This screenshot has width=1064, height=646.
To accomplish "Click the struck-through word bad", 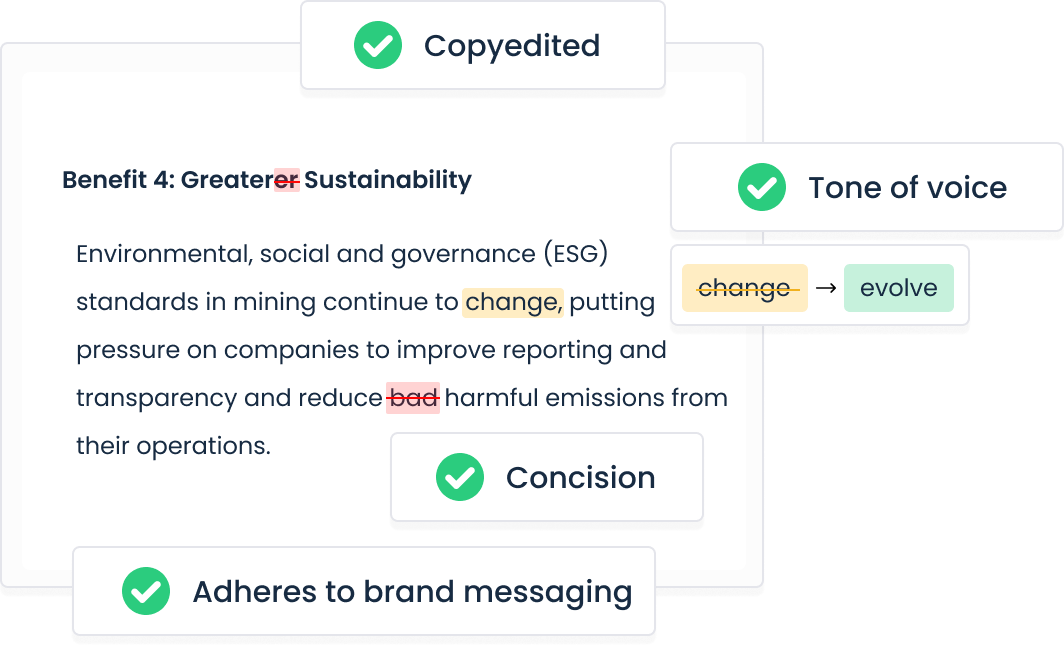I will pos(413,398).
